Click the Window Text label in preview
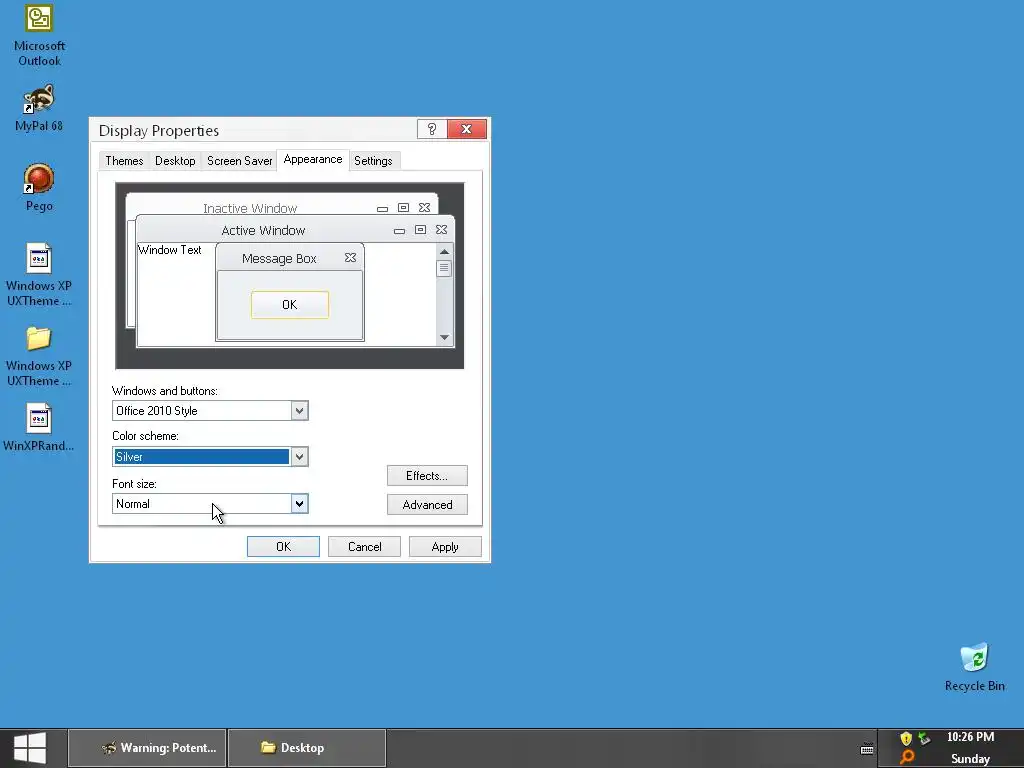 point(170,250)
